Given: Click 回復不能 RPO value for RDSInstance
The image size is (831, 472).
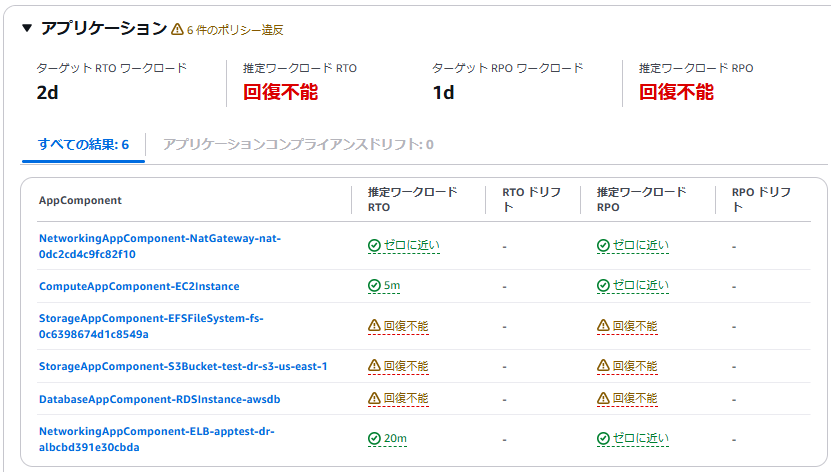Looking at the screenshot, I should click(x=635, y=398).
